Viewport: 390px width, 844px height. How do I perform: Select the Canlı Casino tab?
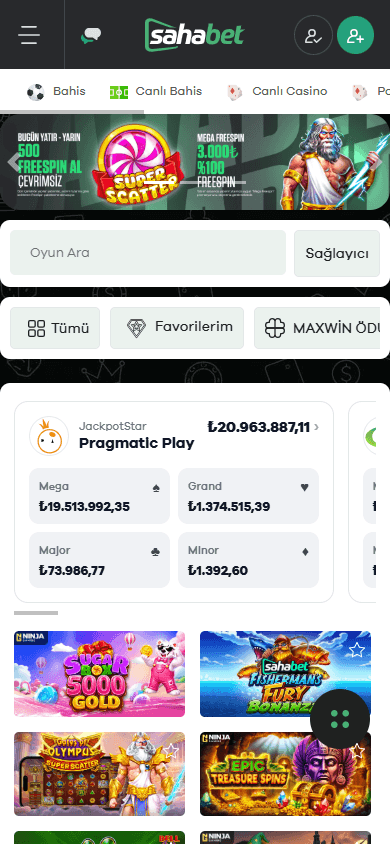pos(277,92)
